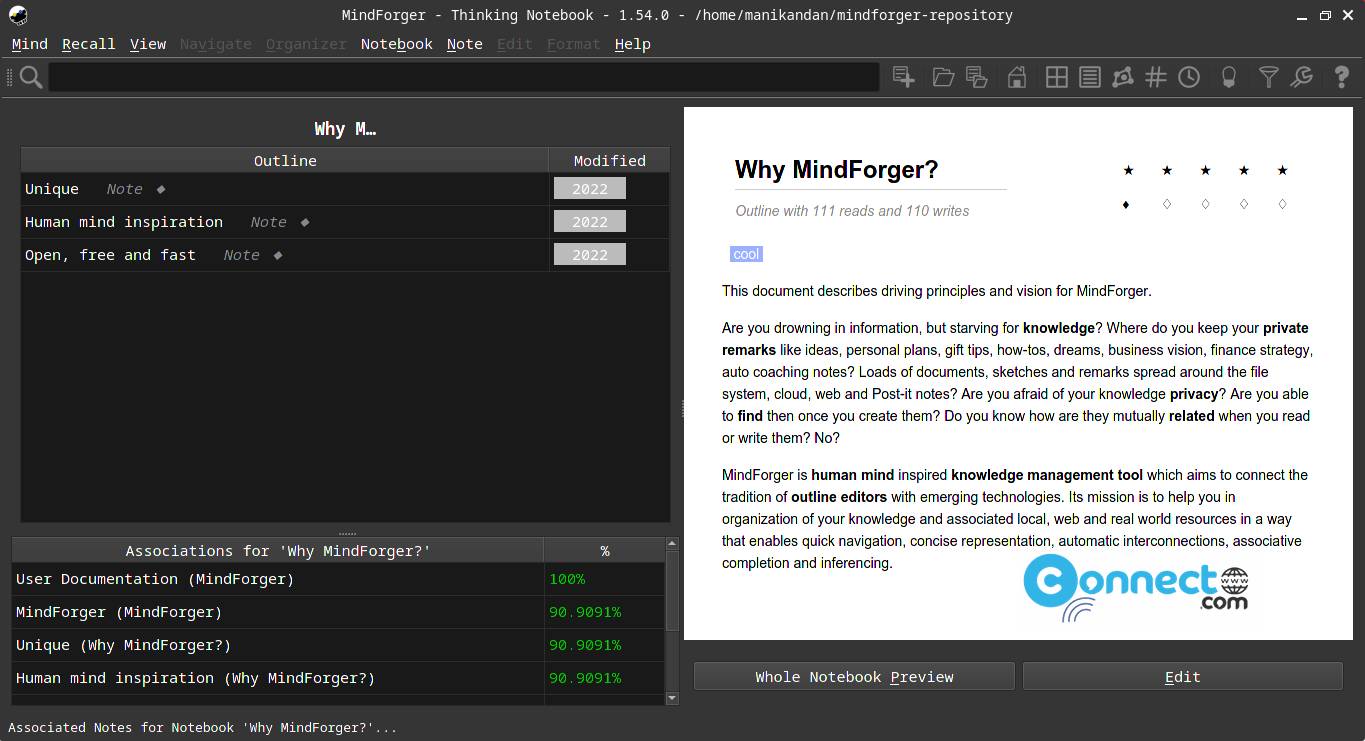This screenshot has width=1365, height=741.
Task: Select 'User Documentation (MindForger)' association row
Action: [279, 579]
